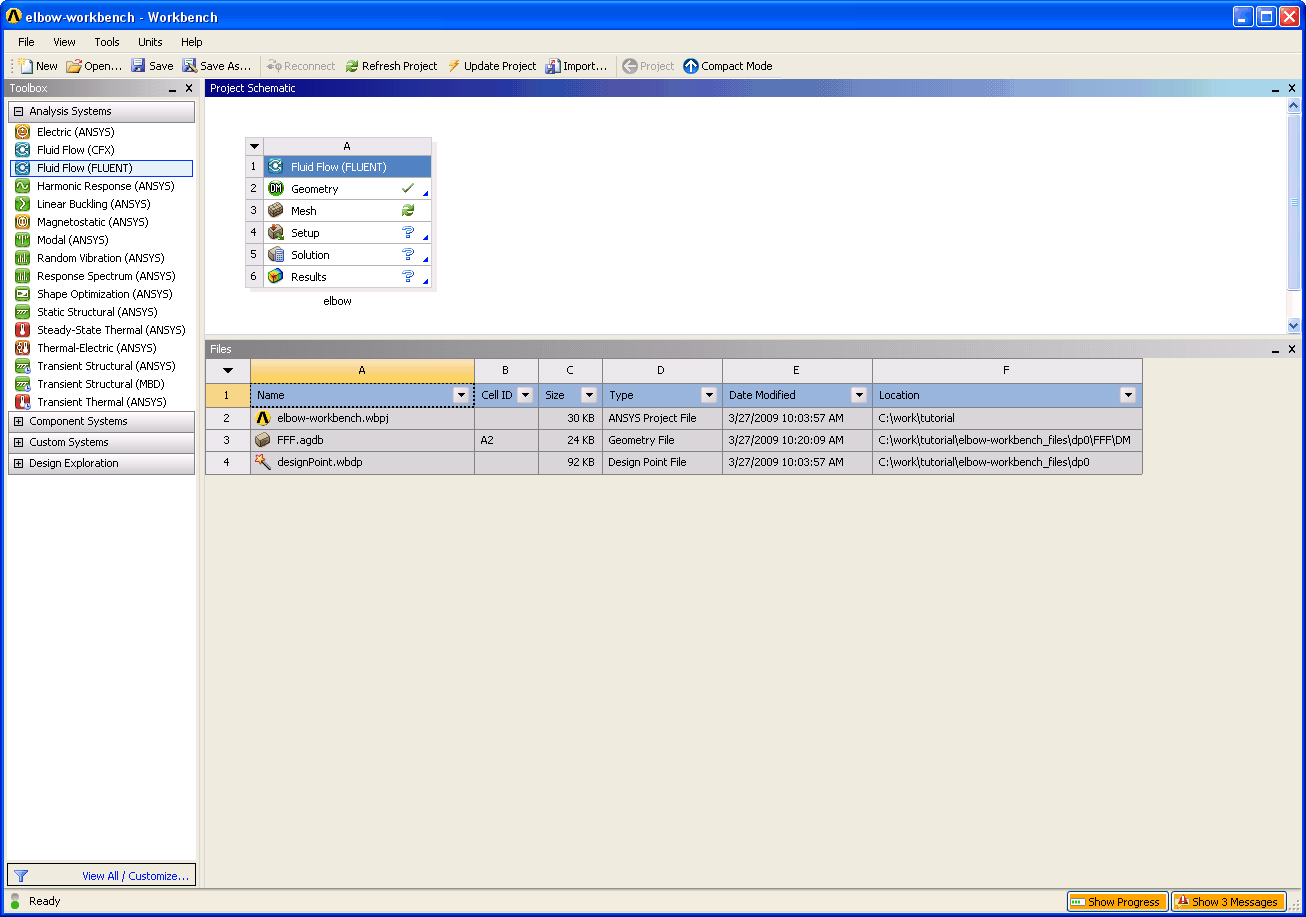The image size is (1306, 917).
Task: Toggle Compact Mode
Action: coord(728,66)
